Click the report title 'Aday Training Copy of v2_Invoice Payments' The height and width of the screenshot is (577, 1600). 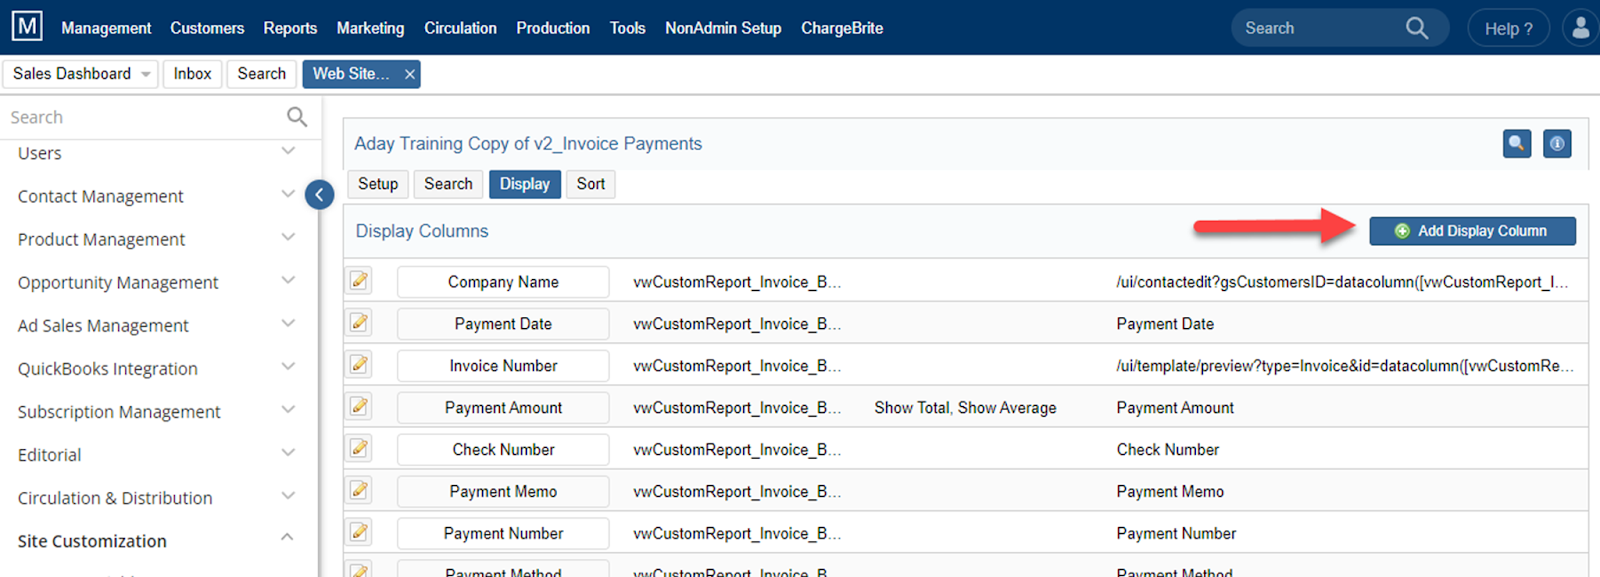[x=528, y=144]
